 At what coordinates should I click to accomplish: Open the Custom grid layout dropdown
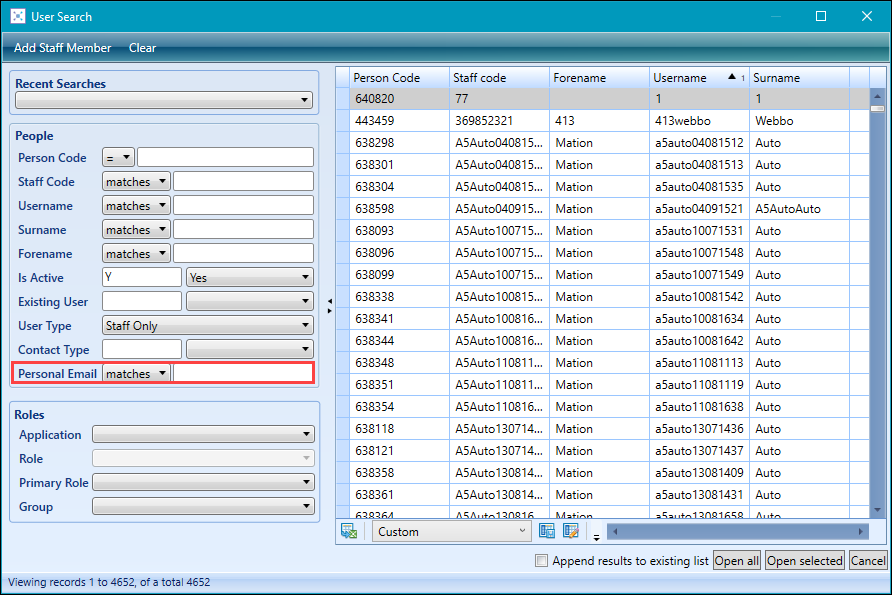pos(452,531)
